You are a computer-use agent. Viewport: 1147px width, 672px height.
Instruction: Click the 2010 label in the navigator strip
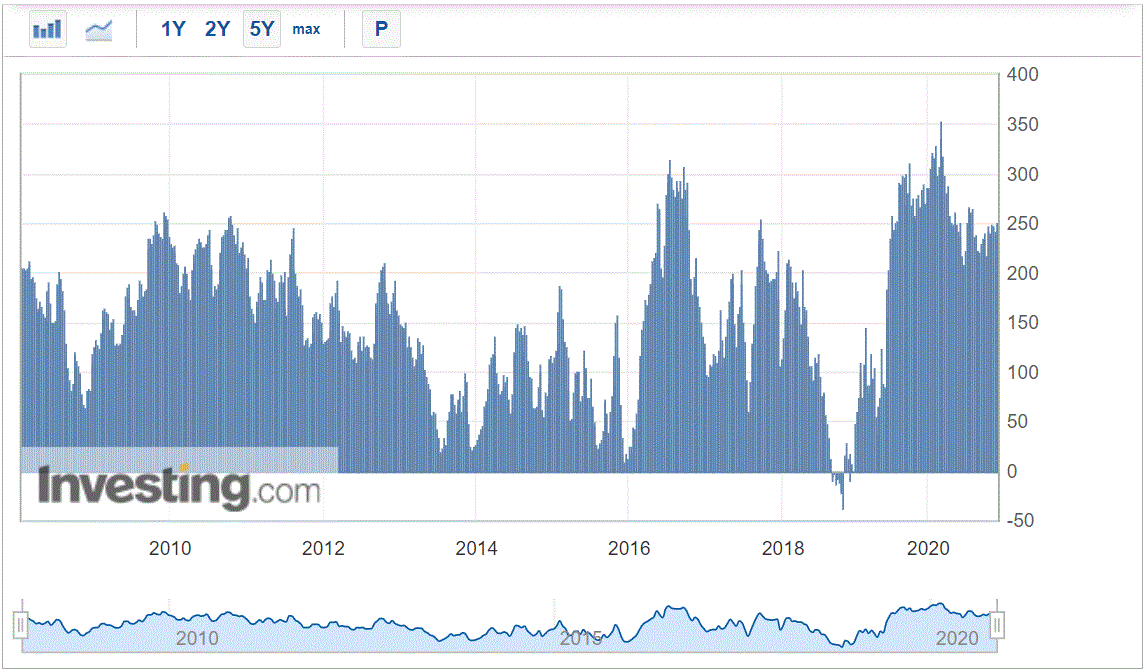pos(197,639)
